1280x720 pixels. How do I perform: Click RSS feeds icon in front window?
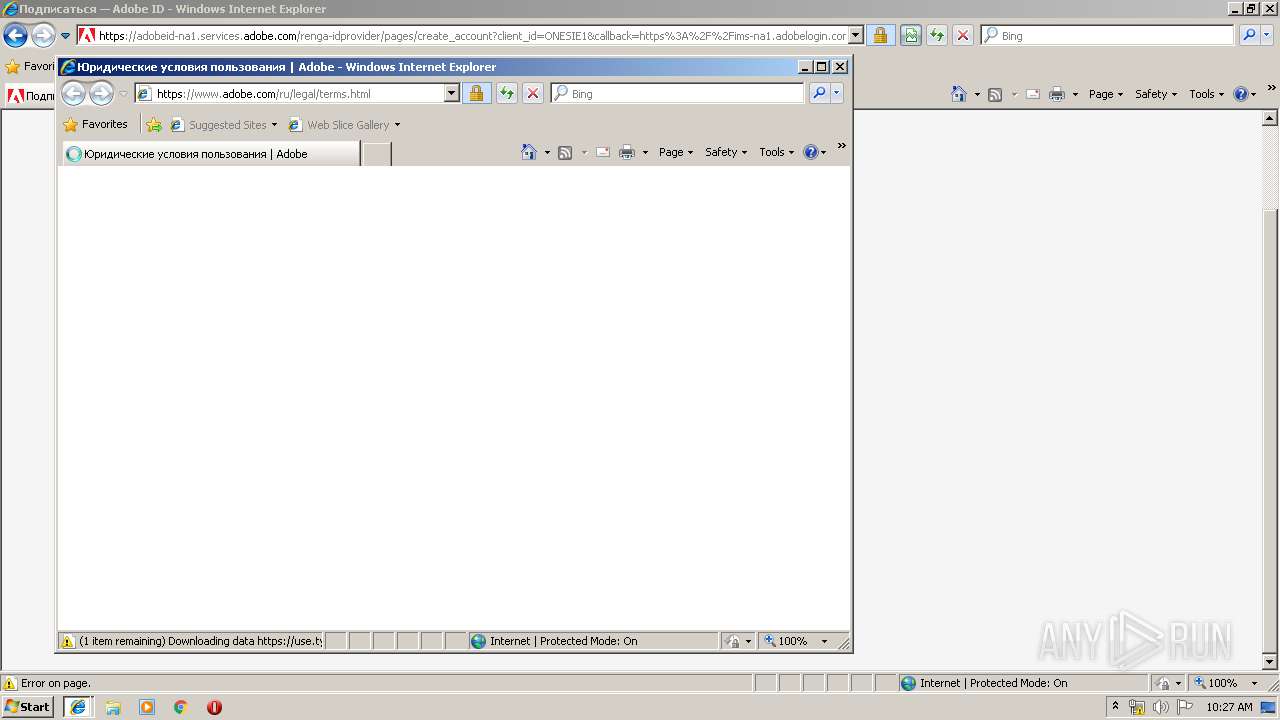pos(565,152)
